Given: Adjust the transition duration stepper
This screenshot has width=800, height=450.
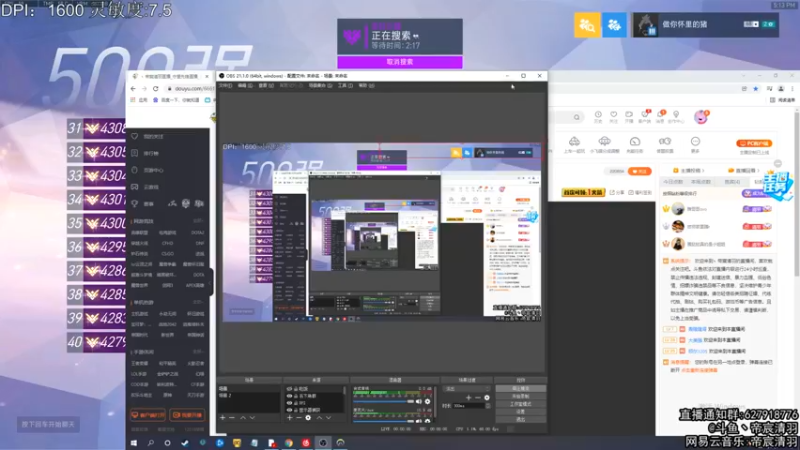Looking at the screenshot, I should point(488,406).
